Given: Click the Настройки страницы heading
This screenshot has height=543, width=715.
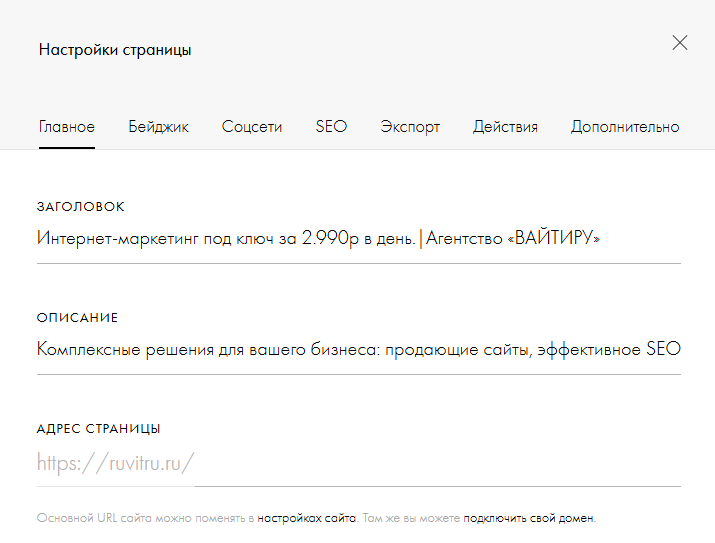Looking at the screenshot, I should (115, 50).
